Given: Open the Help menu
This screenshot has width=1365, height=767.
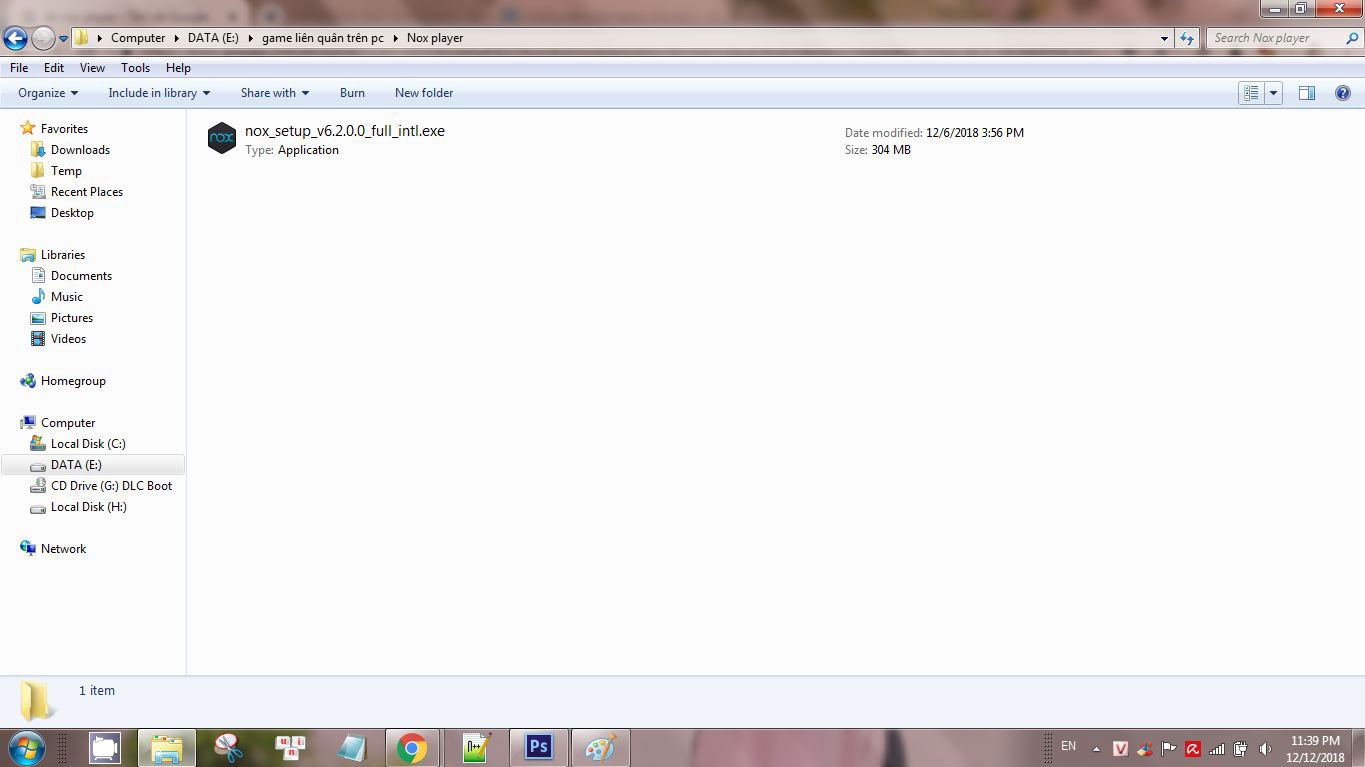Looking at the screenshot, I should [x=178, y=68].
